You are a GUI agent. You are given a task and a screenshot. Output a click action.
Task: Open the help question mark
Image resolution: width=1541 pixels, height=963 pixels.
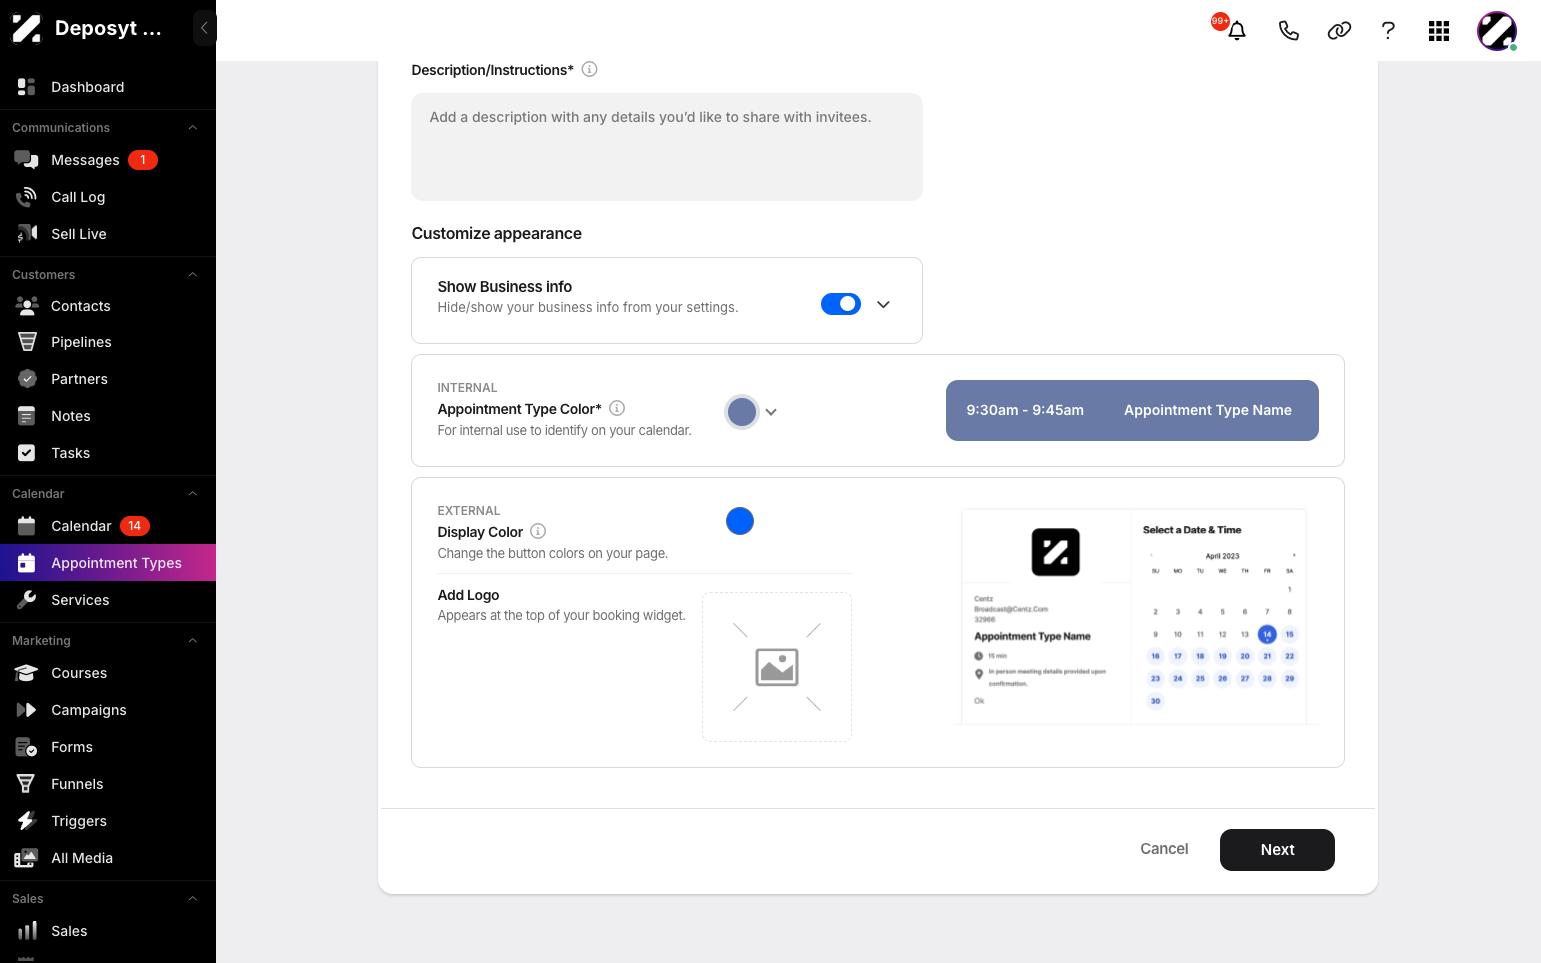click(x=1388, y=31)
